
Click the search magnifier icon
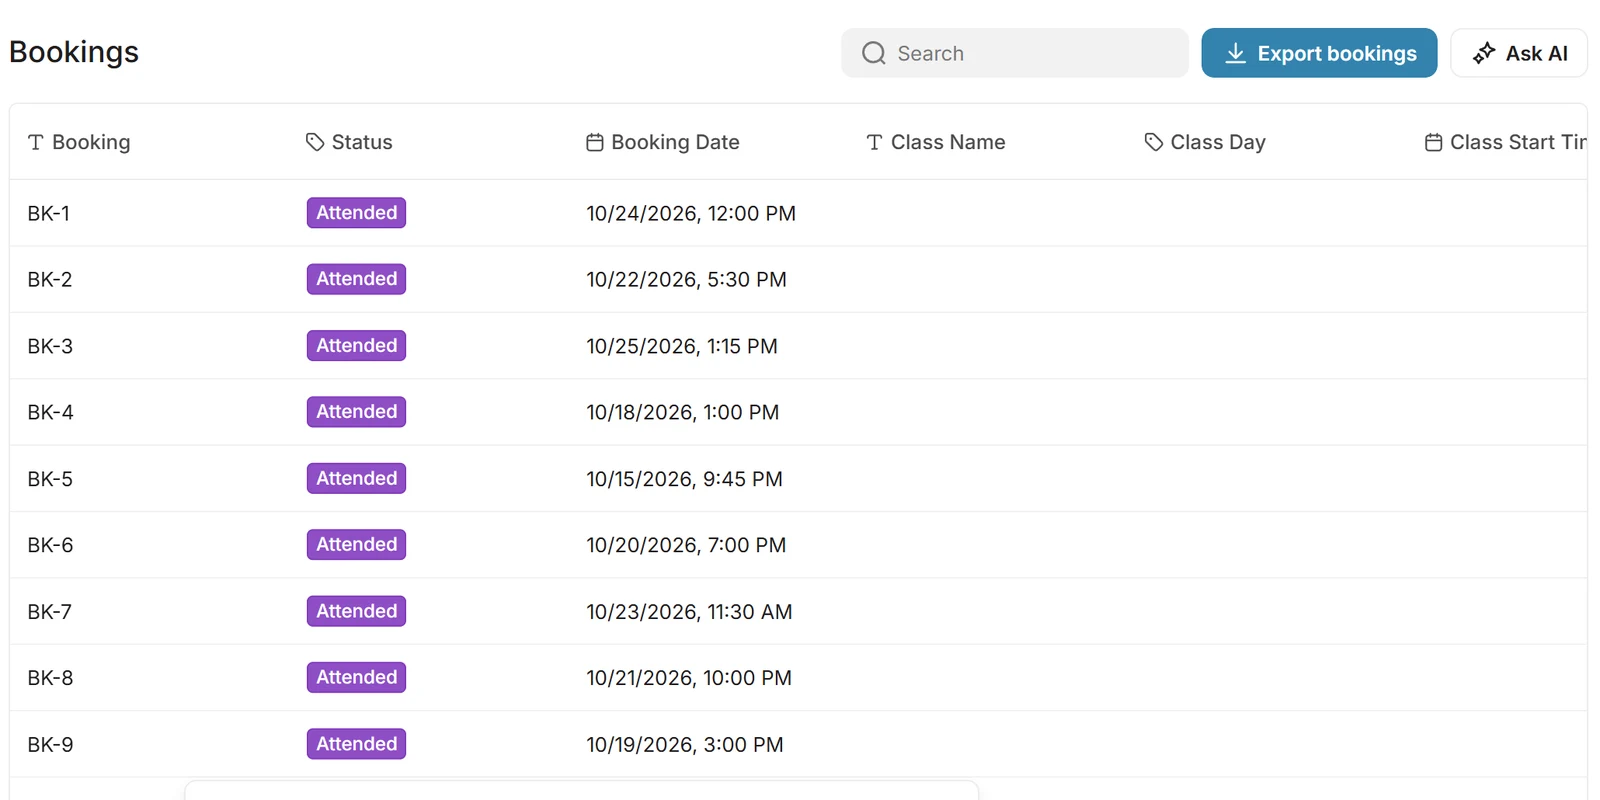click(874, 53)
